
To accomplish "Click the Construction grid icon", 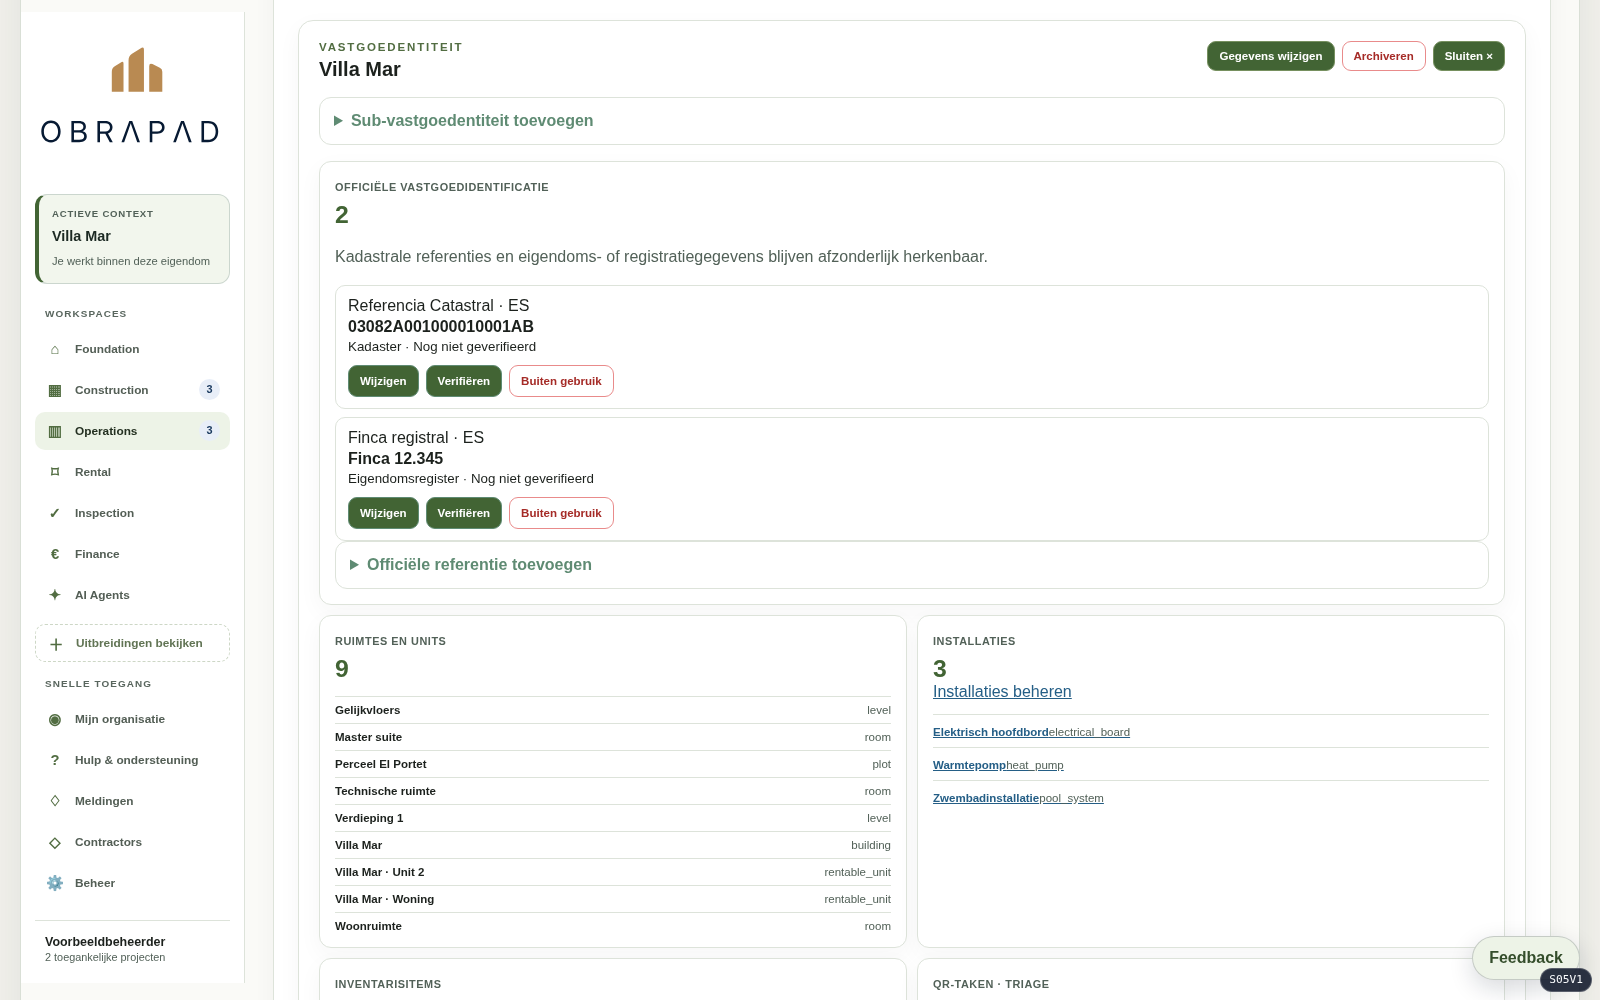I will point(55,390).
